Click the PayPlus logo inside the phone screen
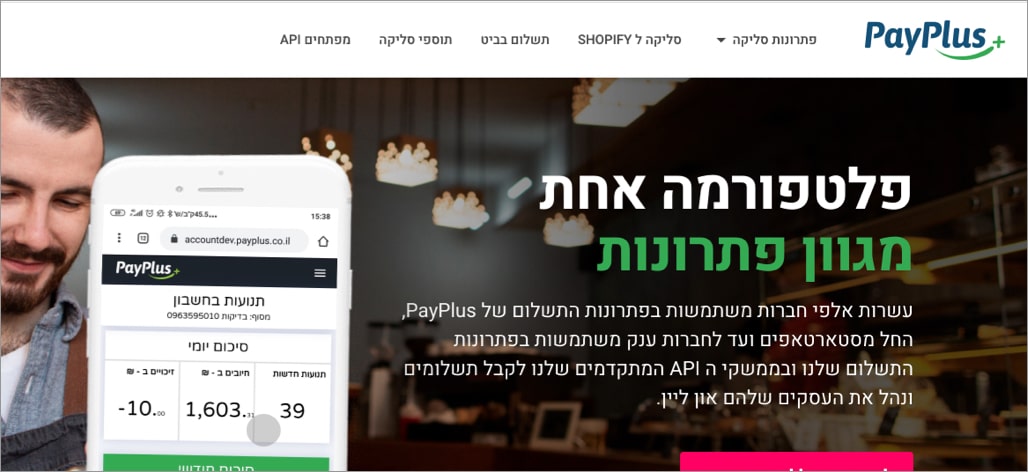The width and height of the screenshot is (1028, 472). click(148, 269)
